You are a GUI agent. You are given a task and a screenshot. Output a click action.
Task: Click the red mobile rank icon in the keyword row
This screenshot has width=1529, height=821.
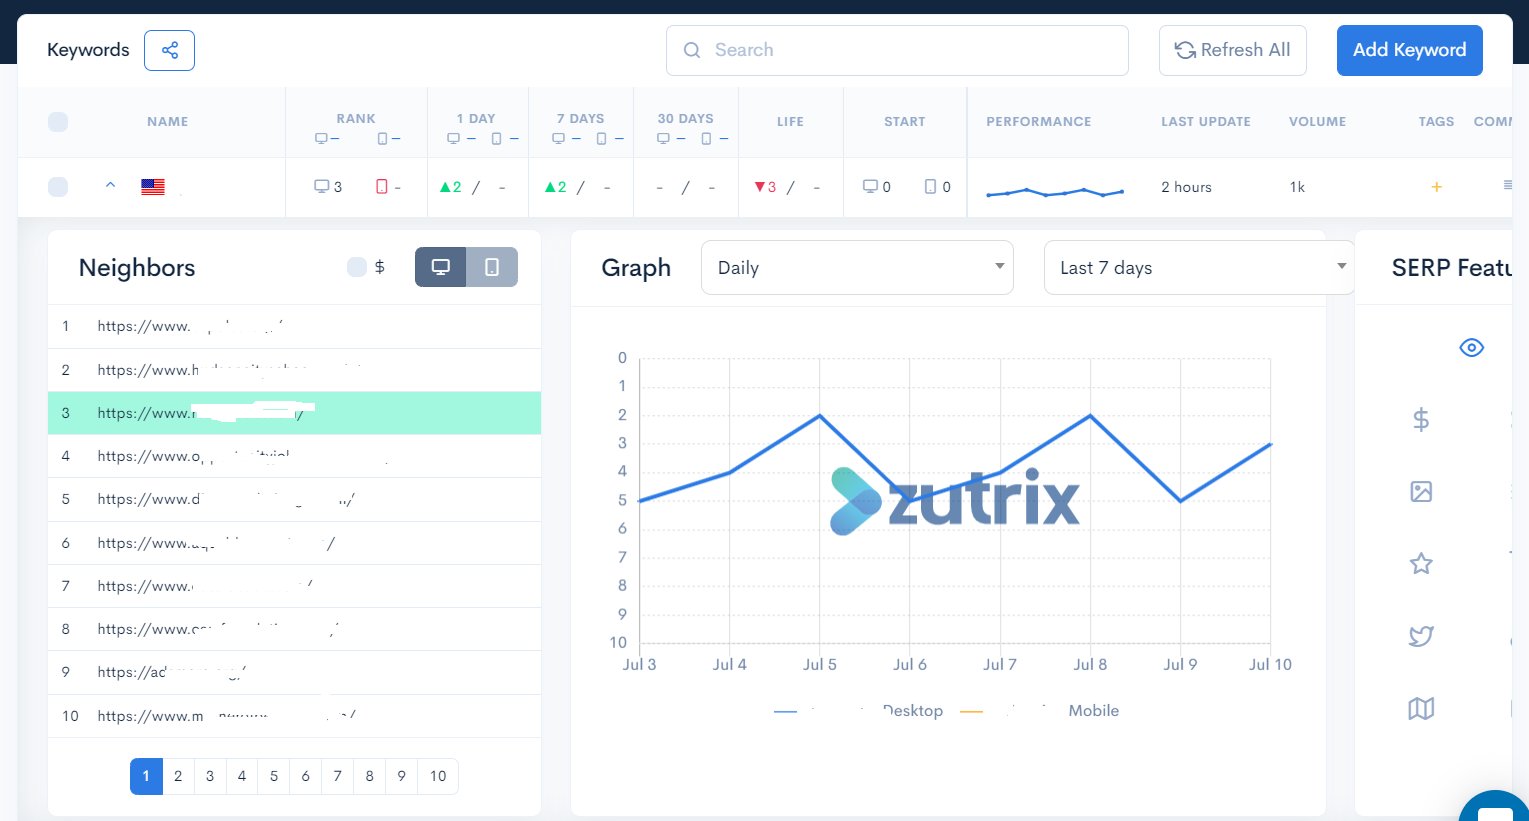tap(382, 187)
